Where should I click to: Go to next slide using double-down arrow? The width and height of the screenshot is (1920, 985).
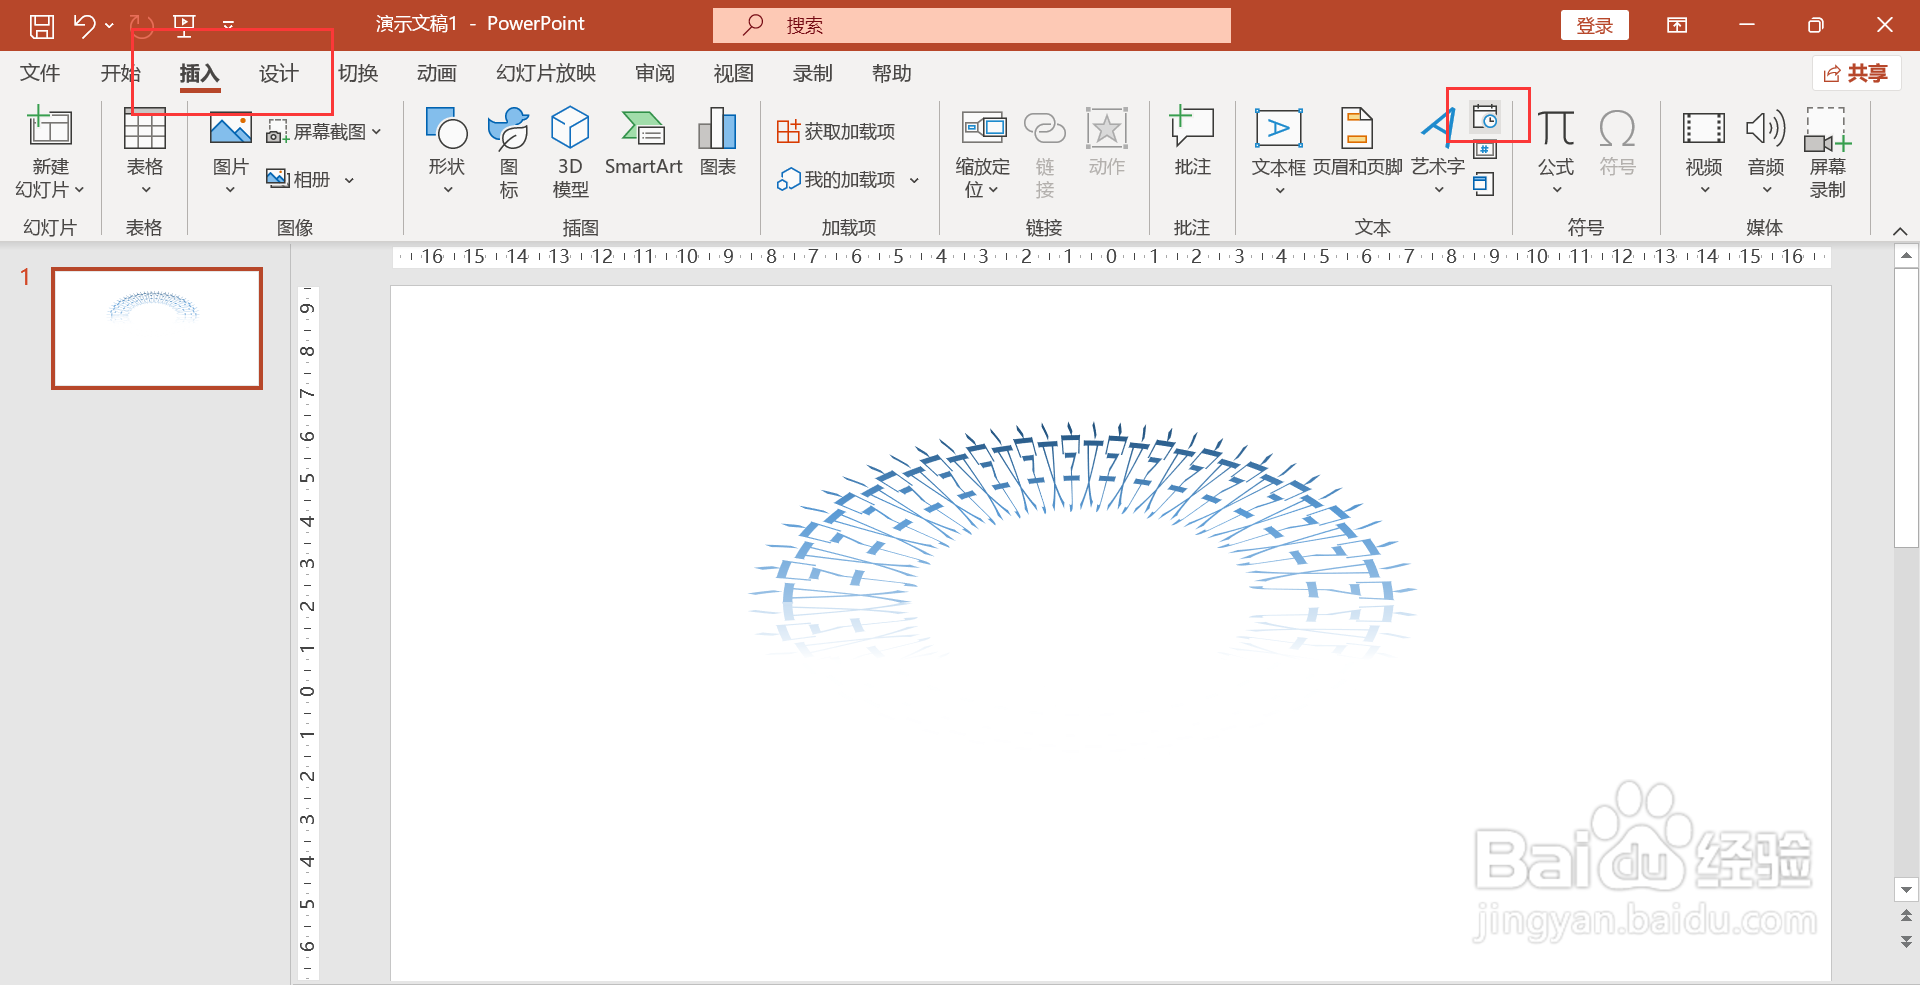[x=1907, y=941]
